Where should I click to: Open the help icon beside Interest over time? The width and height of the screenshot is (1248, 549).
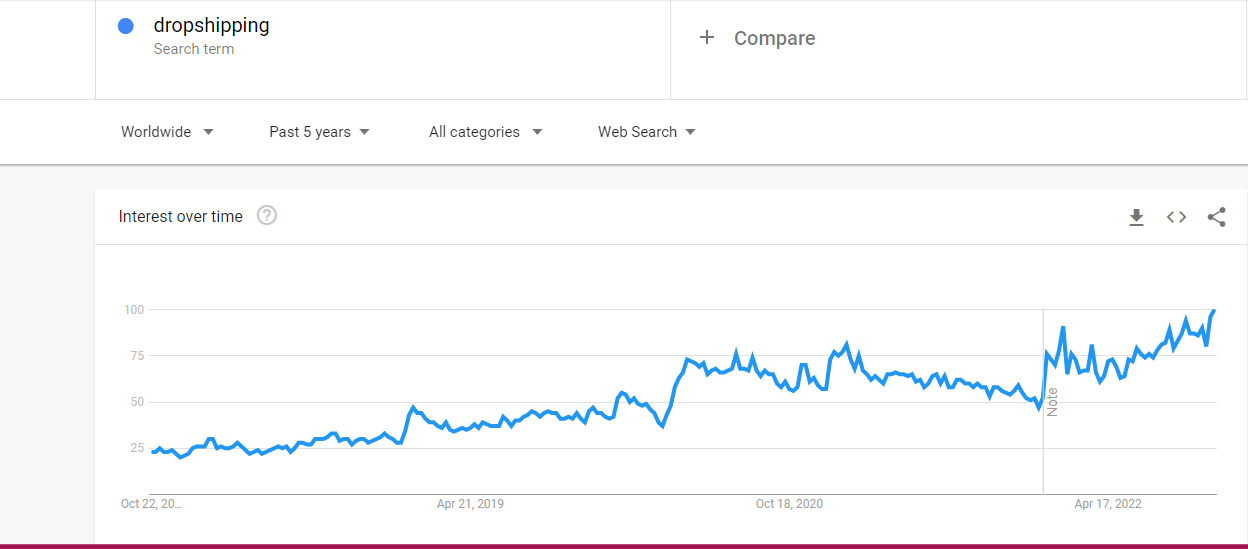click(266, 215)
